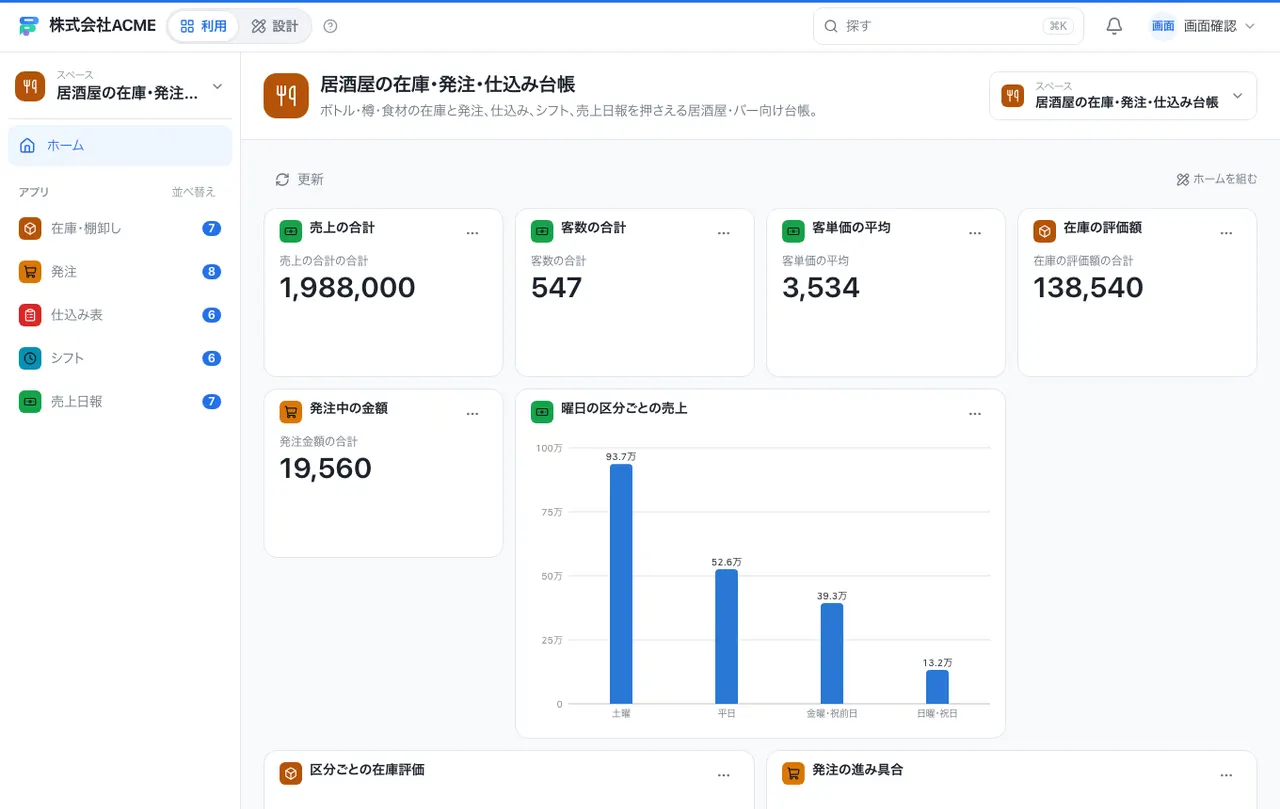Go to ホーム in sidebar
This screenshot has width=1280, height=809.
point(120,146)
